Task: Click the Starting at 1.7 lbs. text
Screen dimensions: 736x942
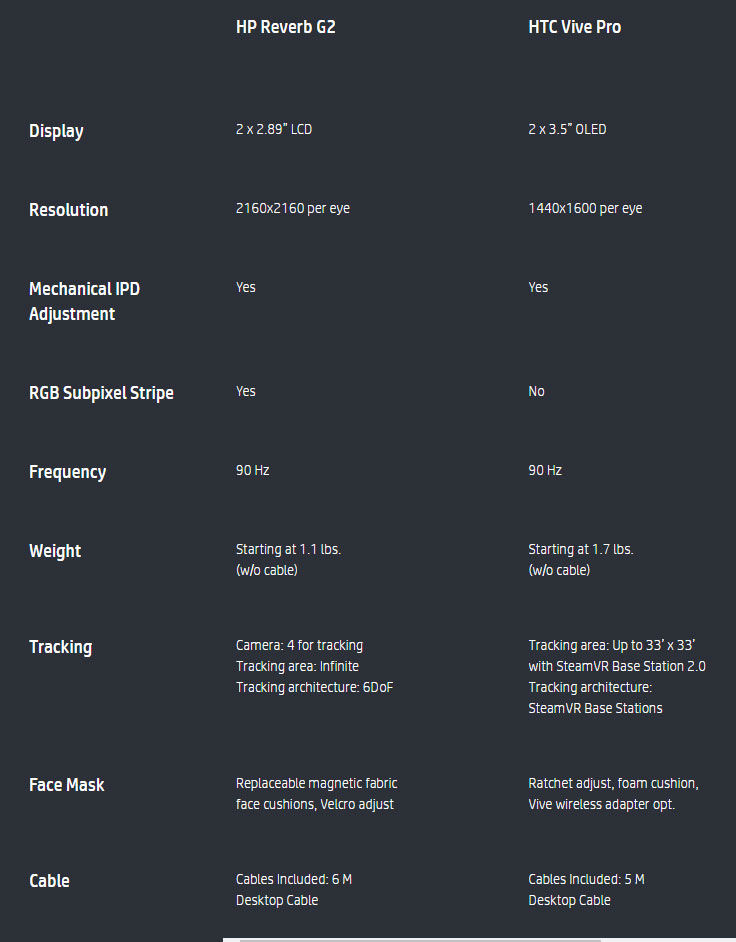Action: pyautogui.click(x=580, y=549)
